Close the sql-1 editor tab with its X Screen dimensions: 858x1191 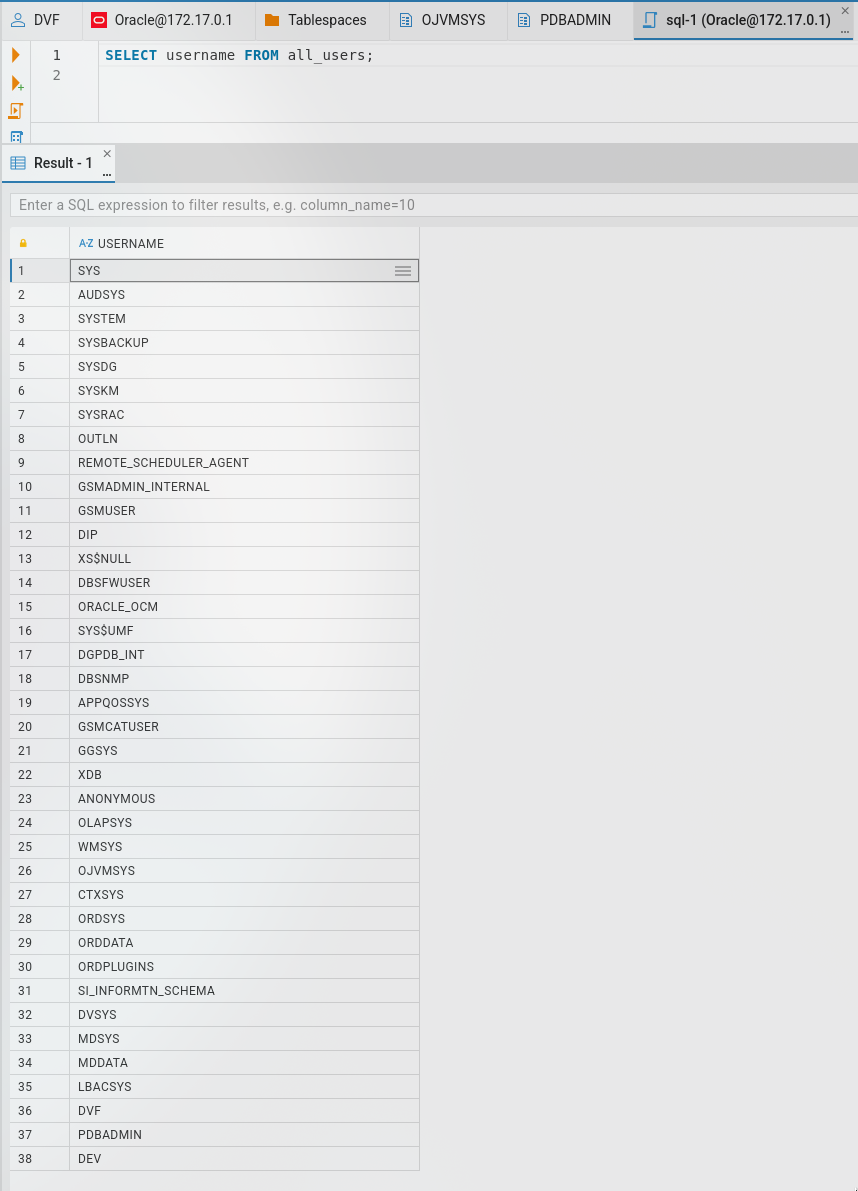pos(845,11)
